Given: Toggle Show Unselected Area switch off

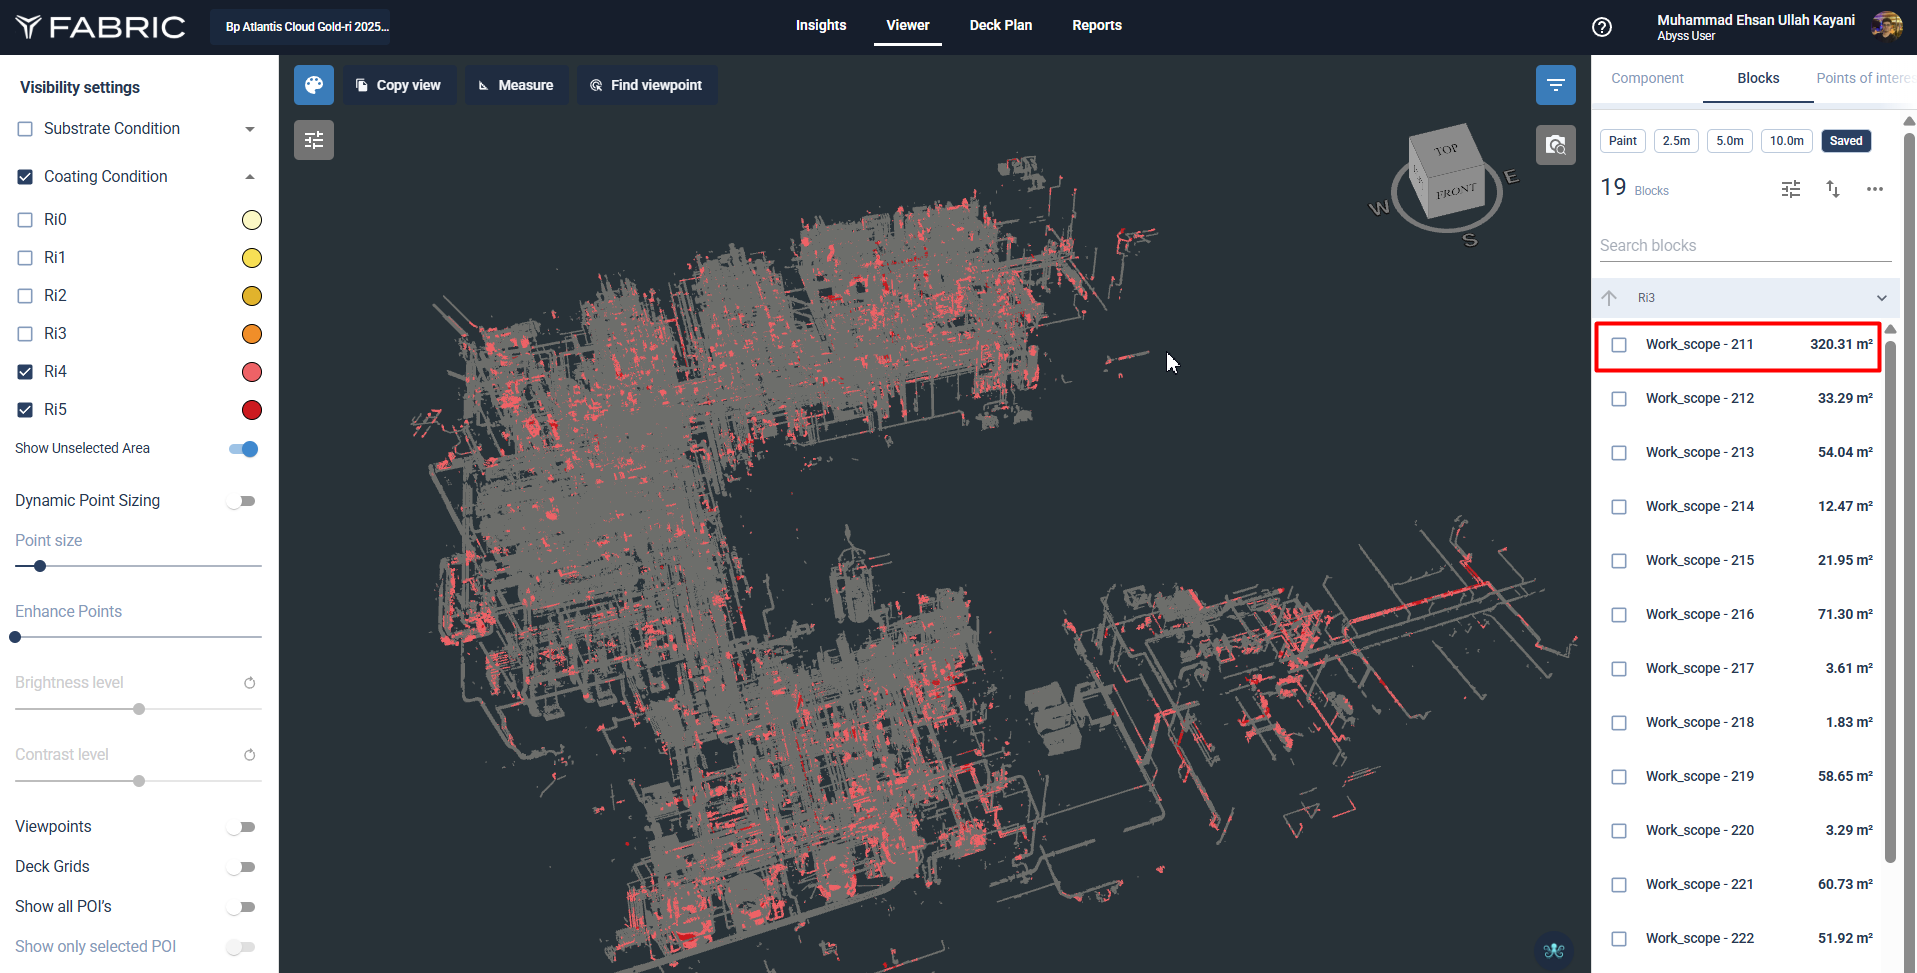Looking at the screenshot, I should [243, 449].
